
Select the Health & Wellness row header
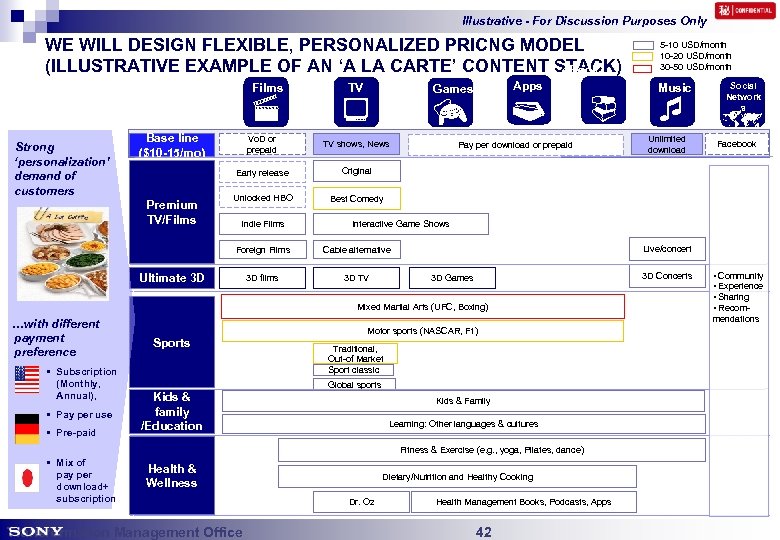click(172, 475)
